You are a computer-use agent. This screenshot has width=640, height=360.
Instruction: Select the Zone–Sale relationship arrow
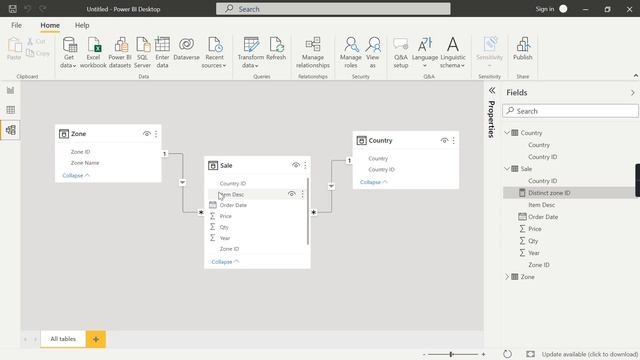182,182
